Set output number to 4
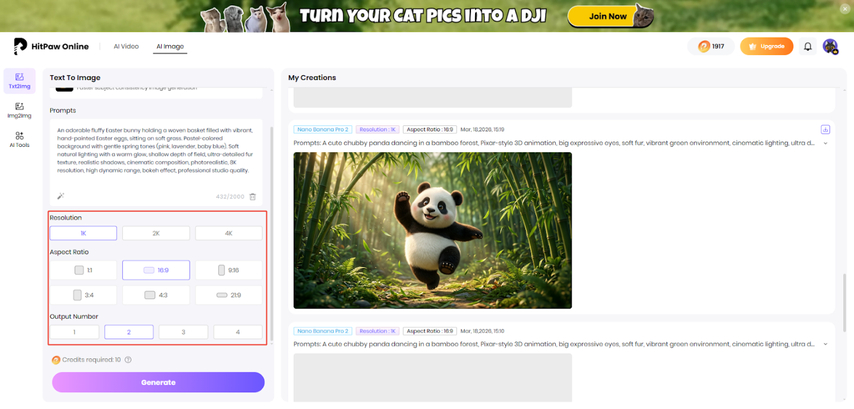Viewport: 854px width, 409px height. pyautogui.click(x=237, y=332)
